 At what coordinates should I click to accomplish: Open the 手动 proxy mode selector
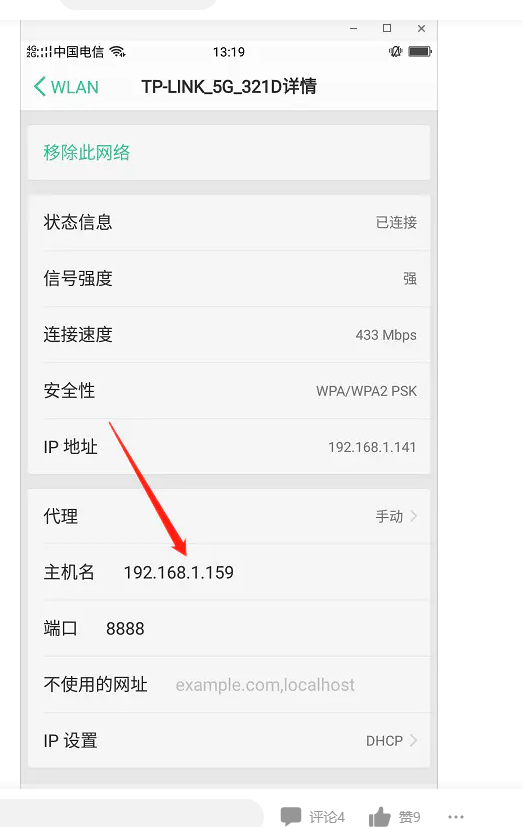click(389, 516)
